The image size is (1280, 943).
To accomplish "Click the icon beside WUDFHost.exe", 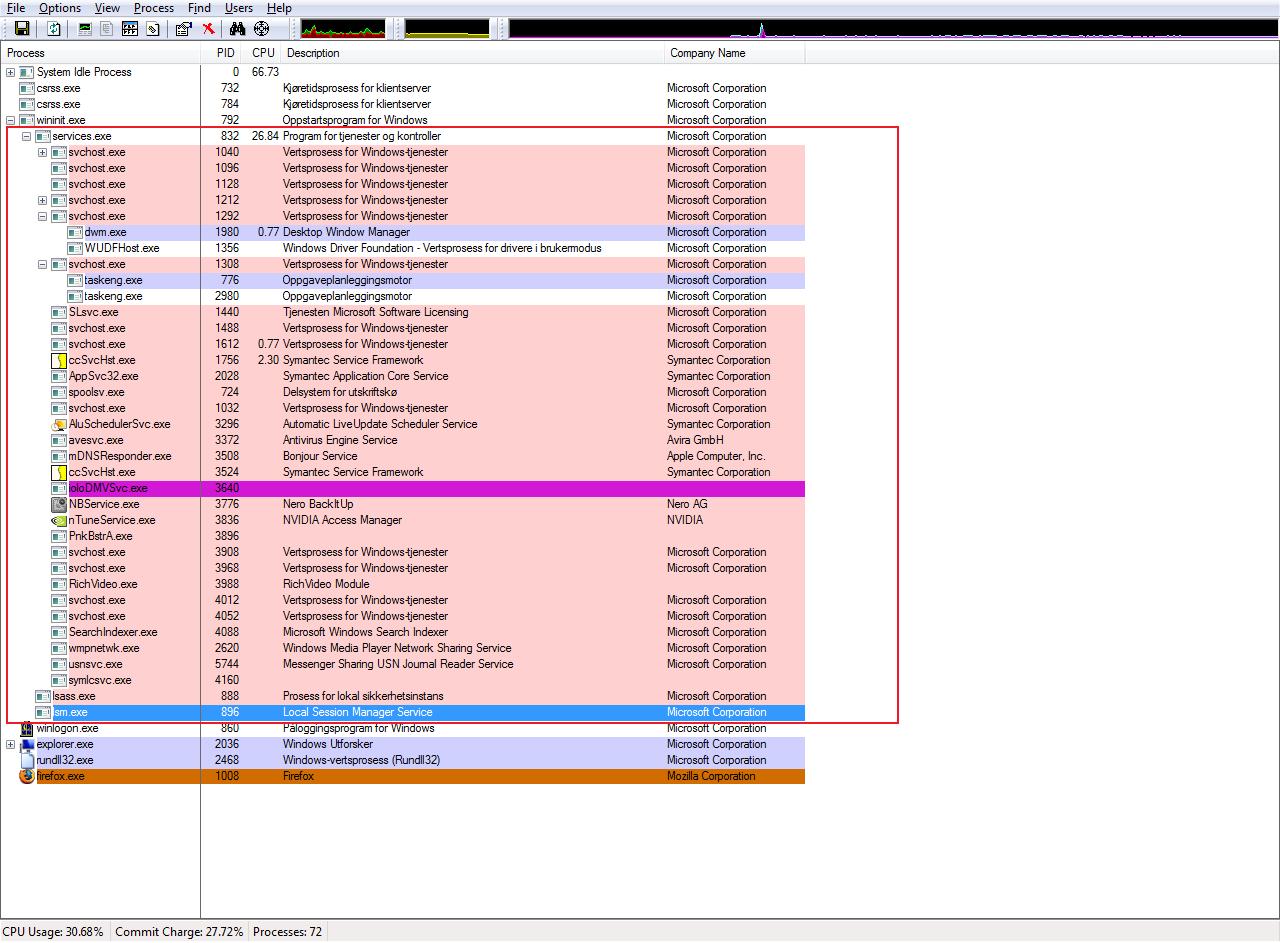I will [x=75, y=248].
